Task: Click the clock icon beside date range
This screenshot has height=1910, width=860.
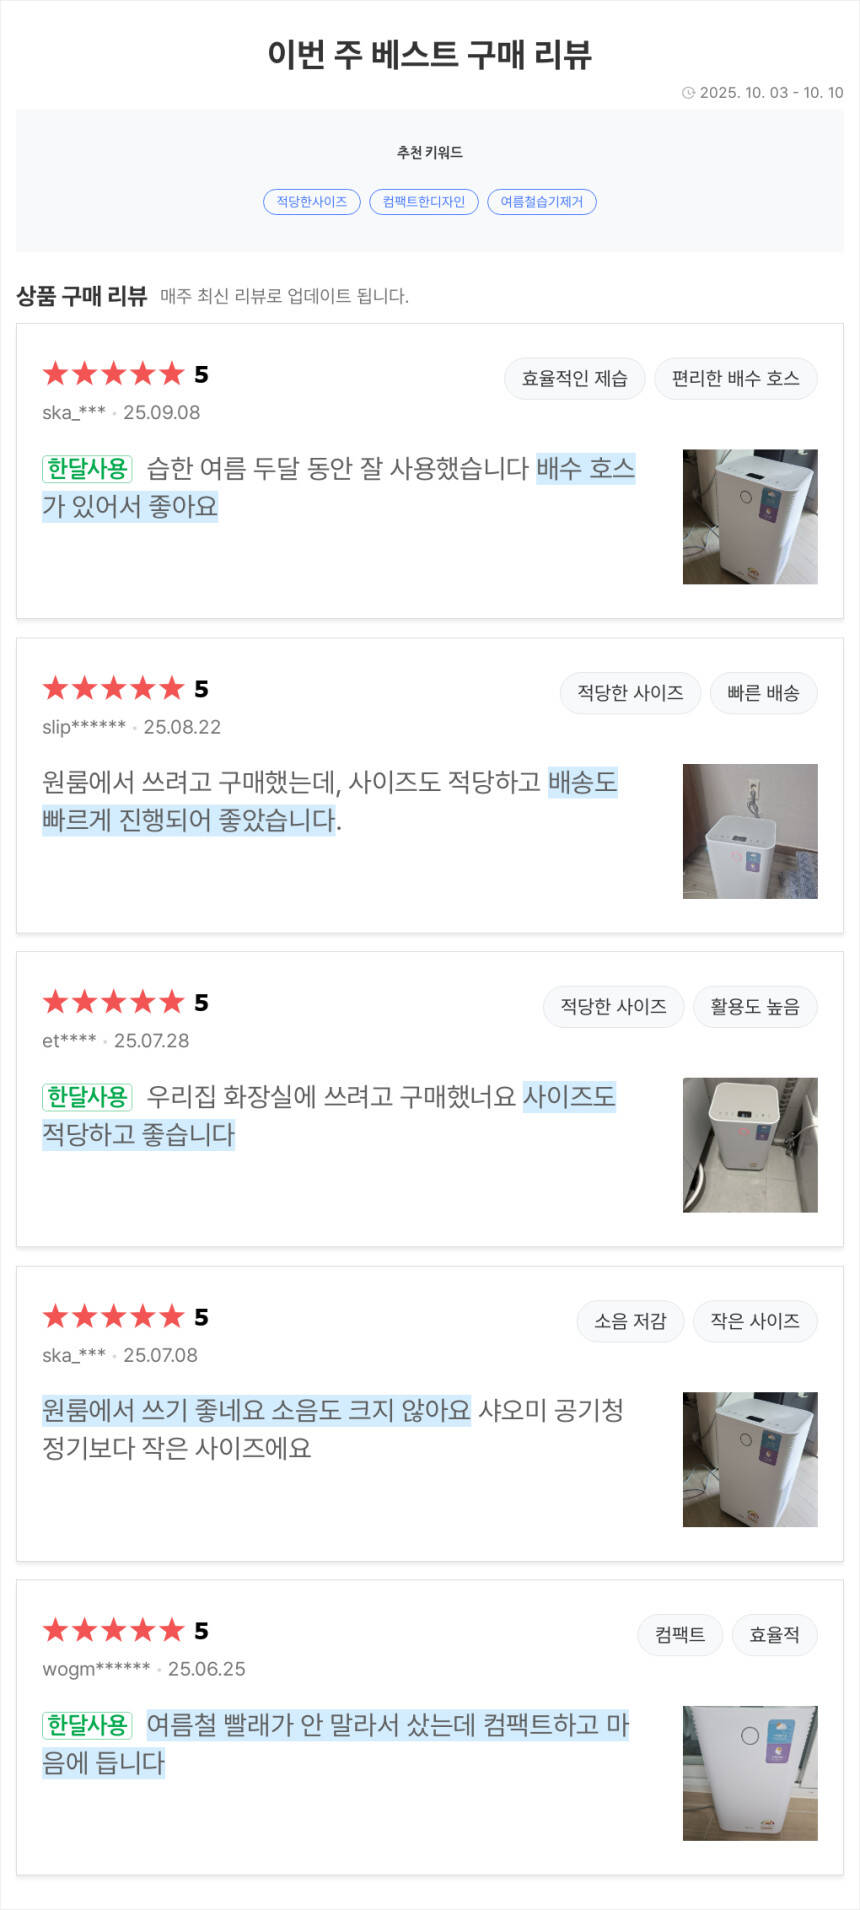Action: [x=688, y=93]
